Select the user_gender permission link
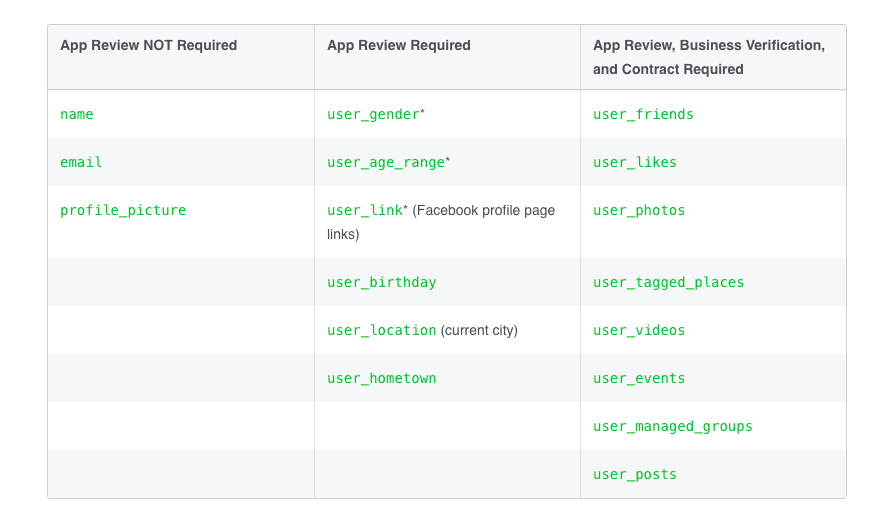The height and width of the screenshot is (520, 879). 373,114
